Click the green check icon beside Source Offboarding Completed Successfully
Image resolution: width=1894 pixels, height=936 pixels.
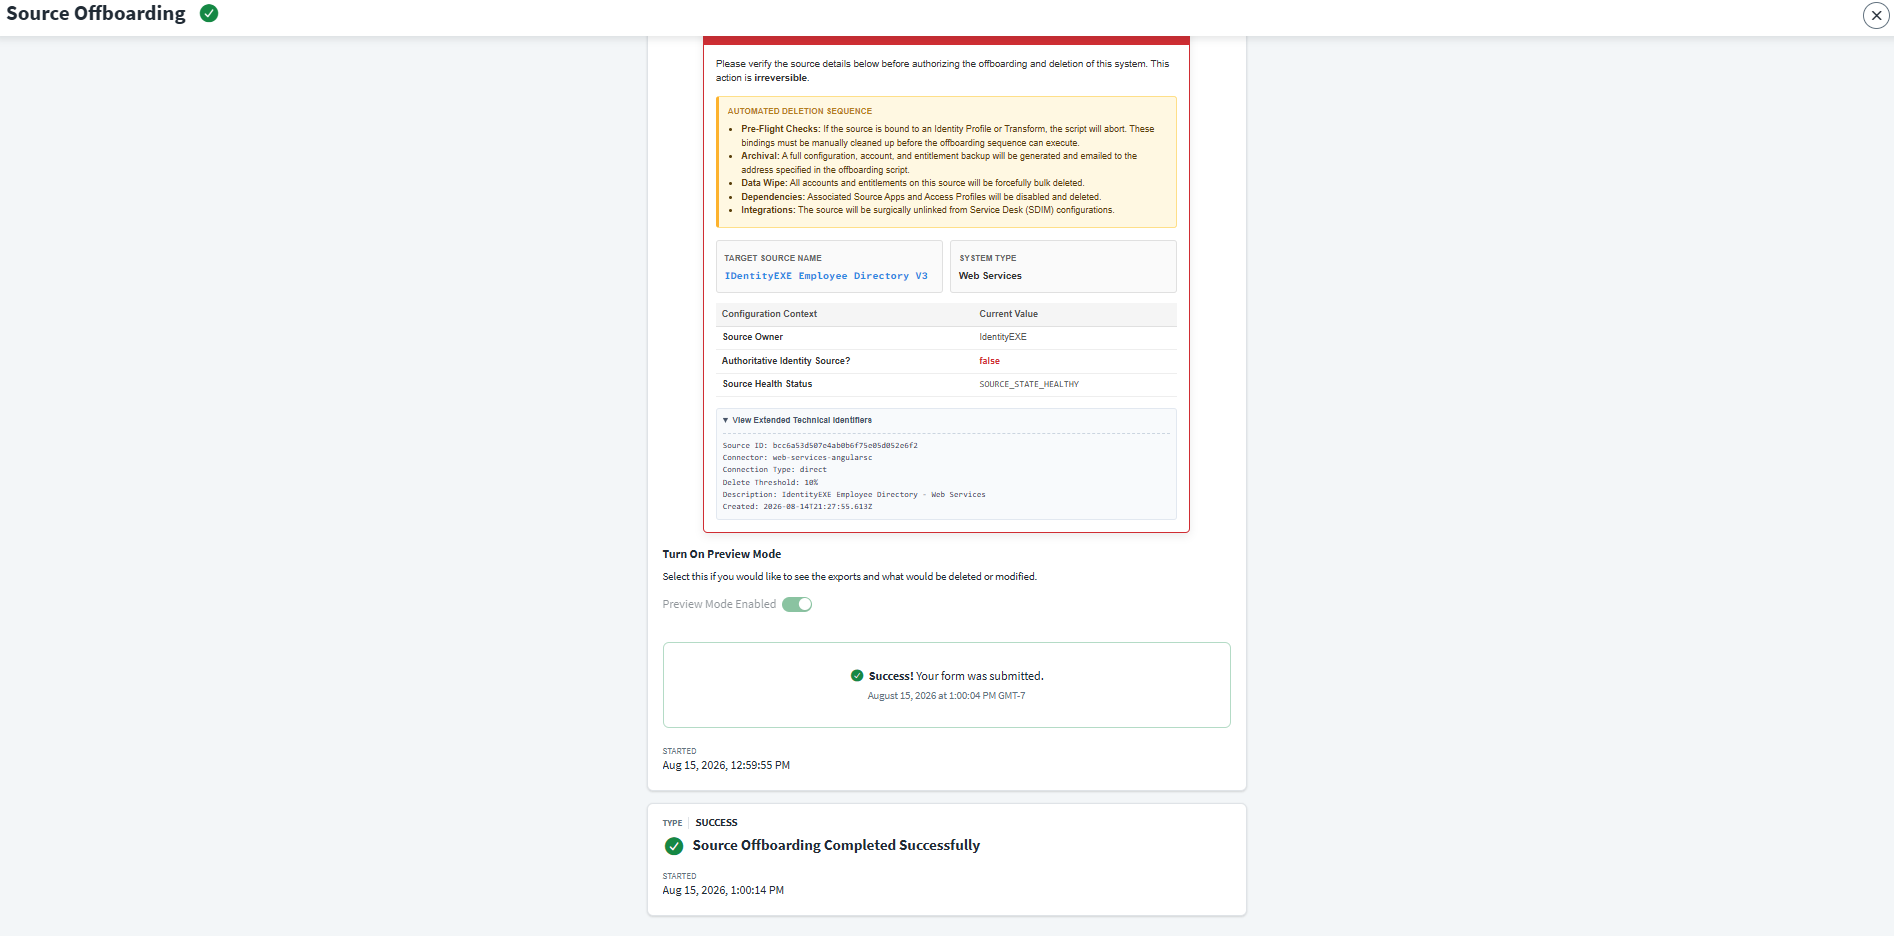coord(674,846)
